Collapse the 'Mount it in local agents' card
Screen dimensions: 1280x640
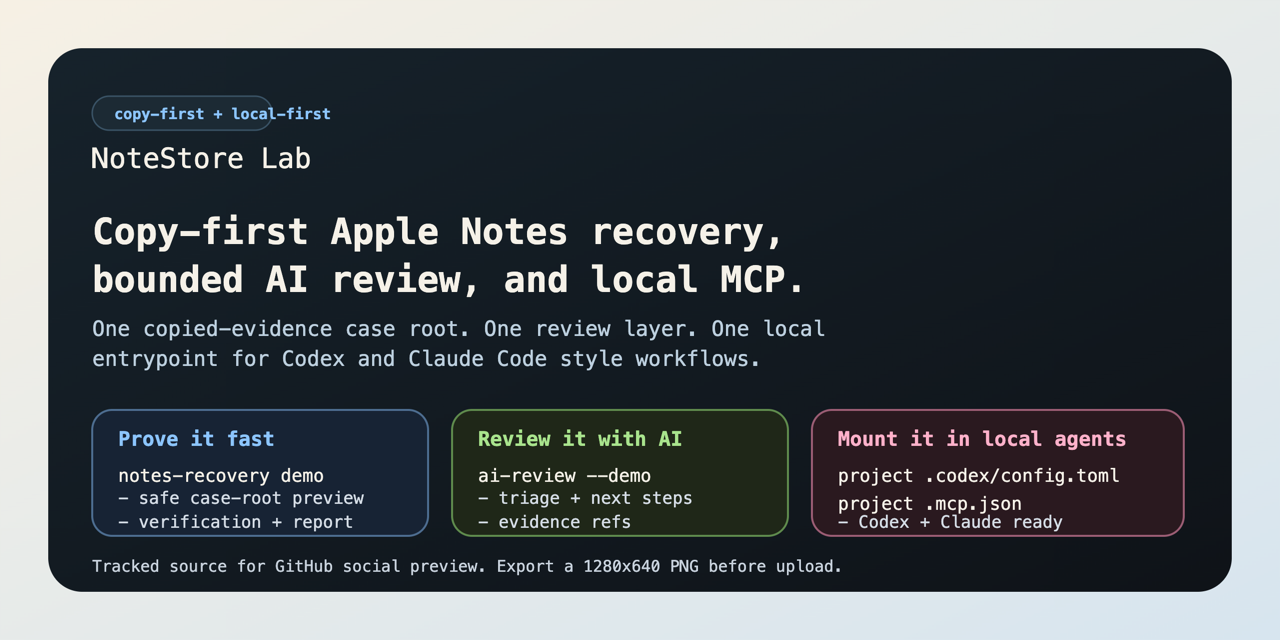click(997, 473)
